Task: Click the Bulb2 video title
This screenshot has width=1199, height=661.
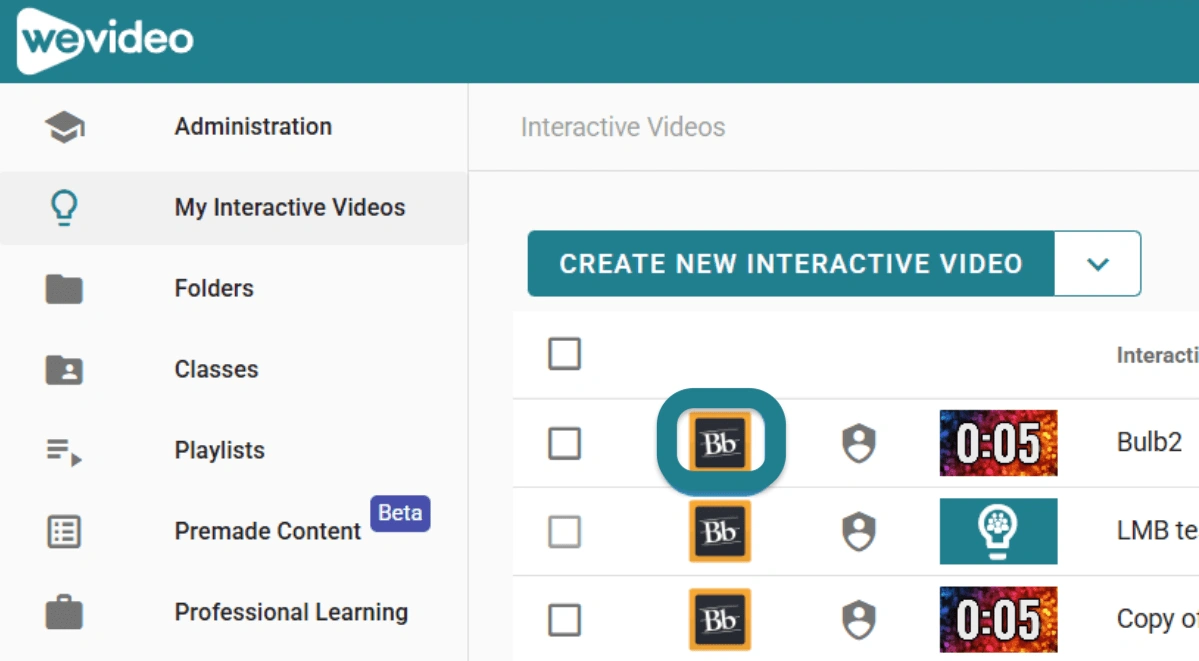Action: [x=1149, y=442]
